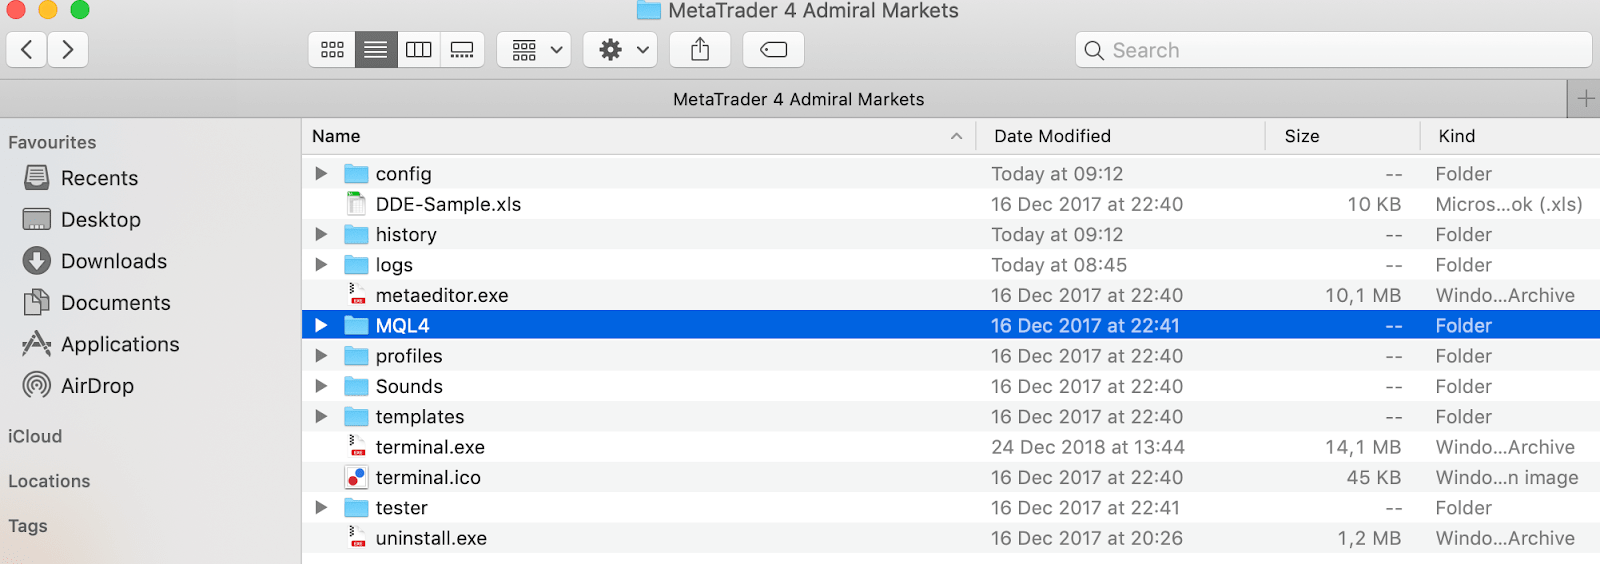Open AirDrop in sidebar
Screen dimensions: 1600x564
[x=78, y=385]
